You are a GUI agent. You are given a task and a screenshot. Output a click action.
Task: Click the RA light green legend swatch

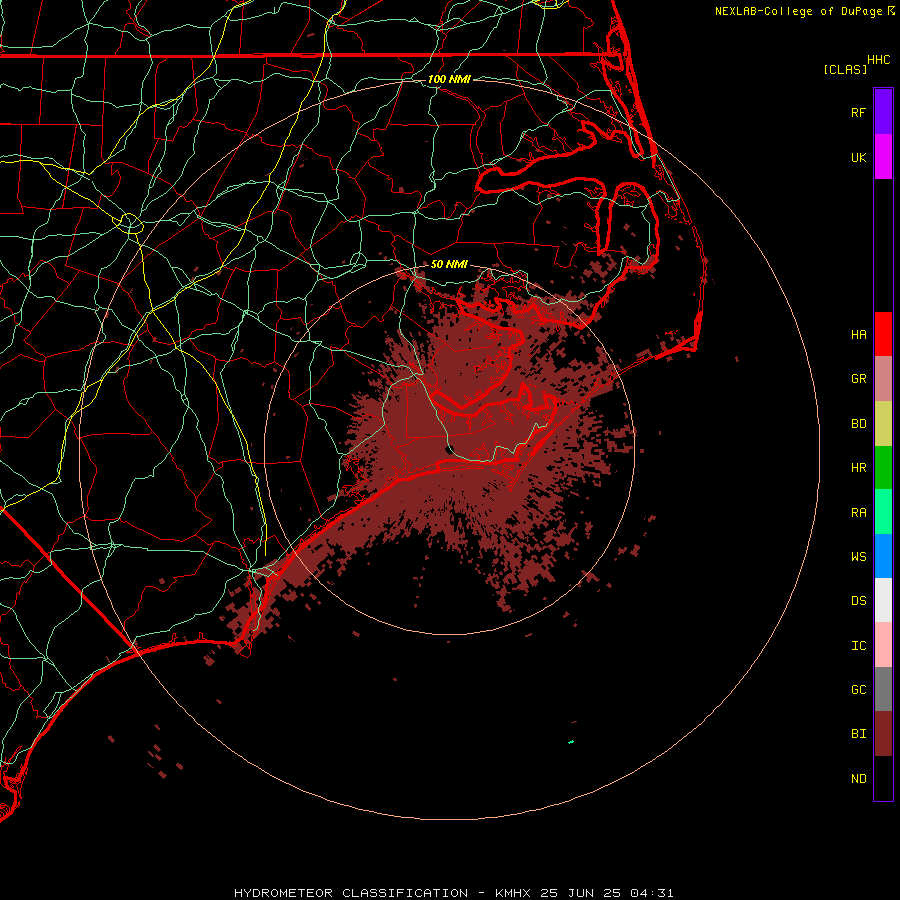click(883, 512)
